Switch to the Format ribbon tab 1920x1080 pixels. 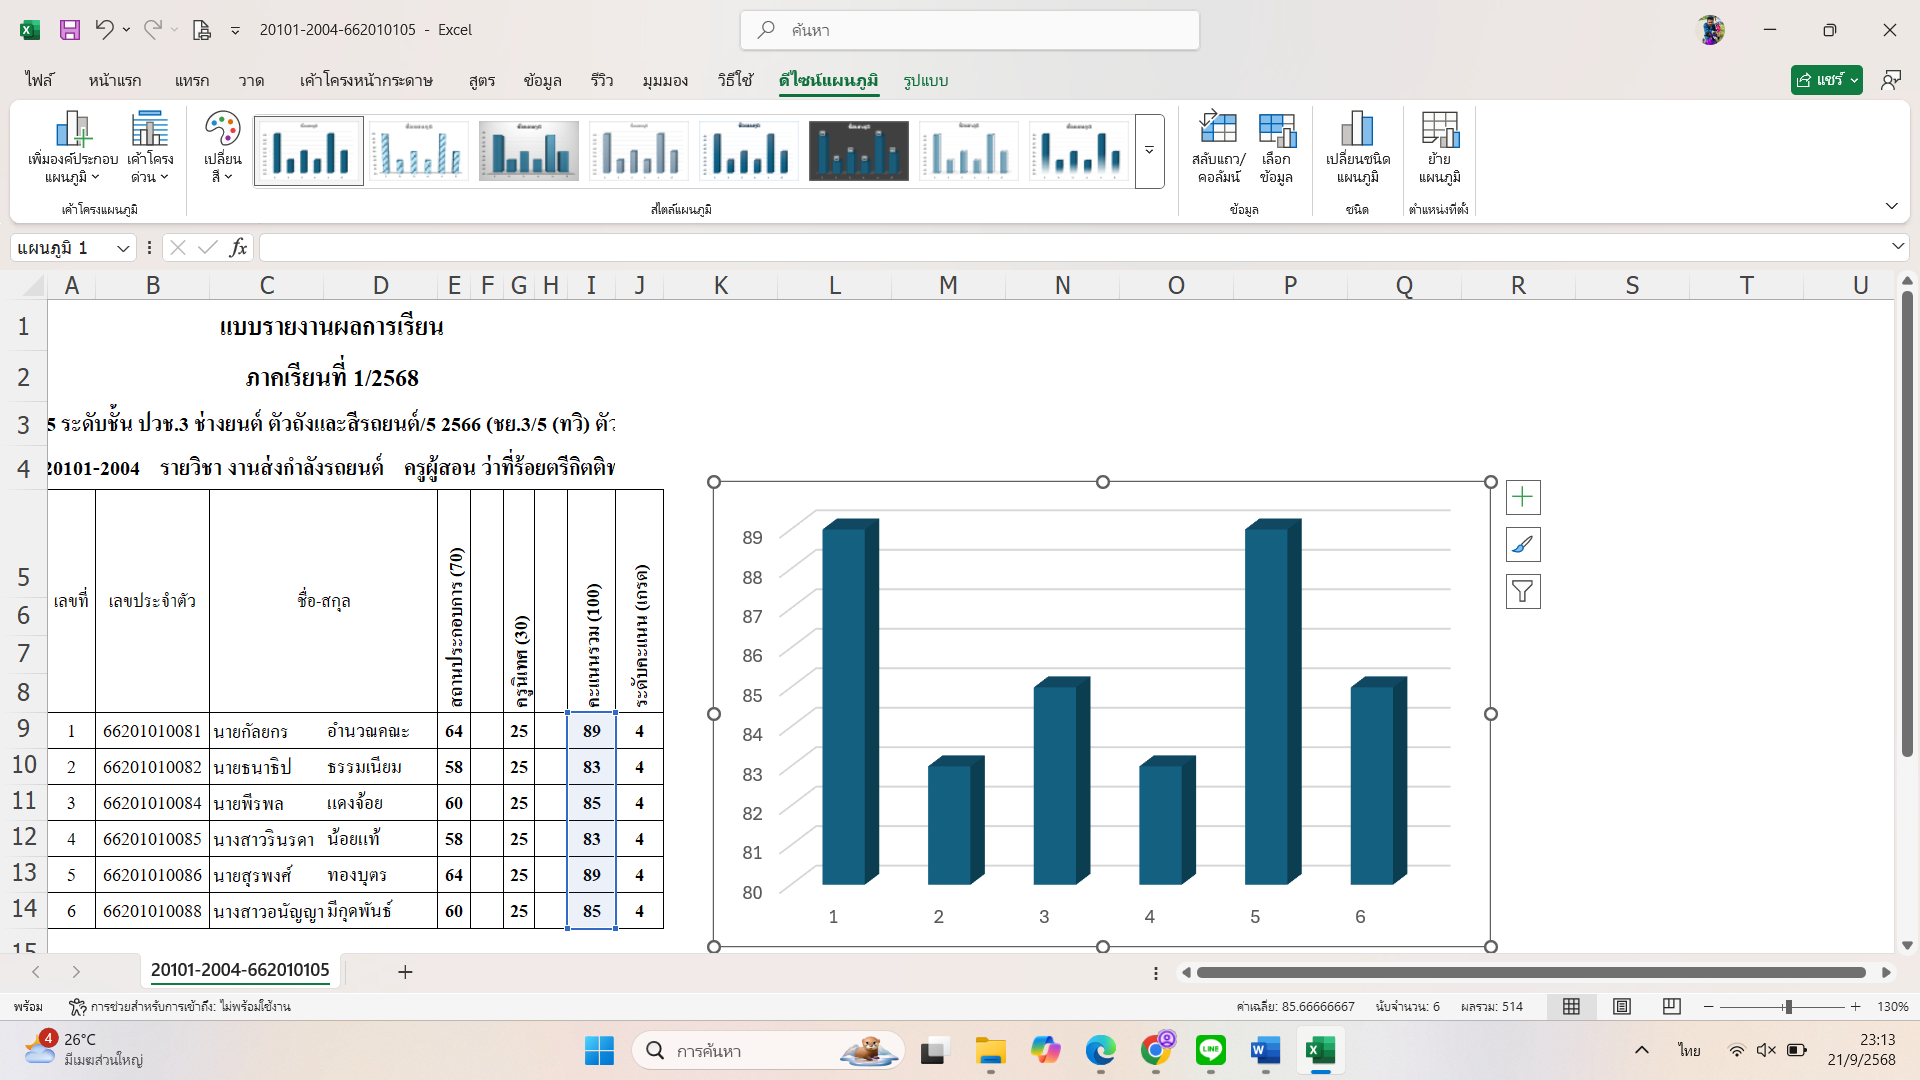coord(925,80)
